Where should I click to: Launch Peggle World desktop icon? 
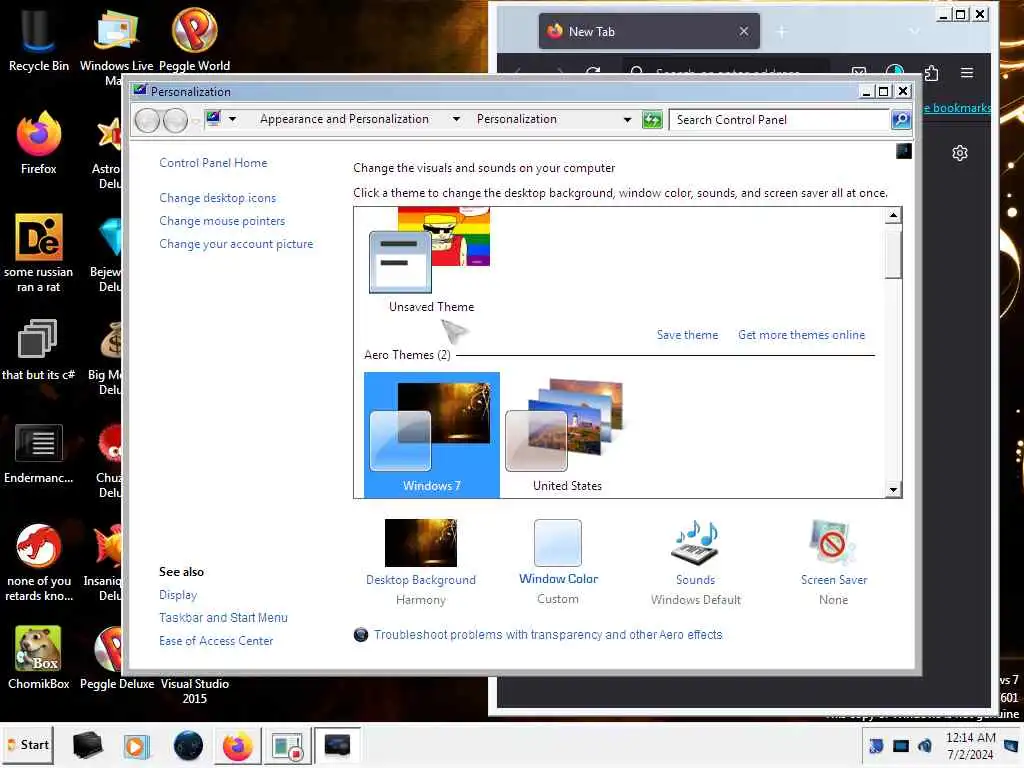tap(195, 39)
